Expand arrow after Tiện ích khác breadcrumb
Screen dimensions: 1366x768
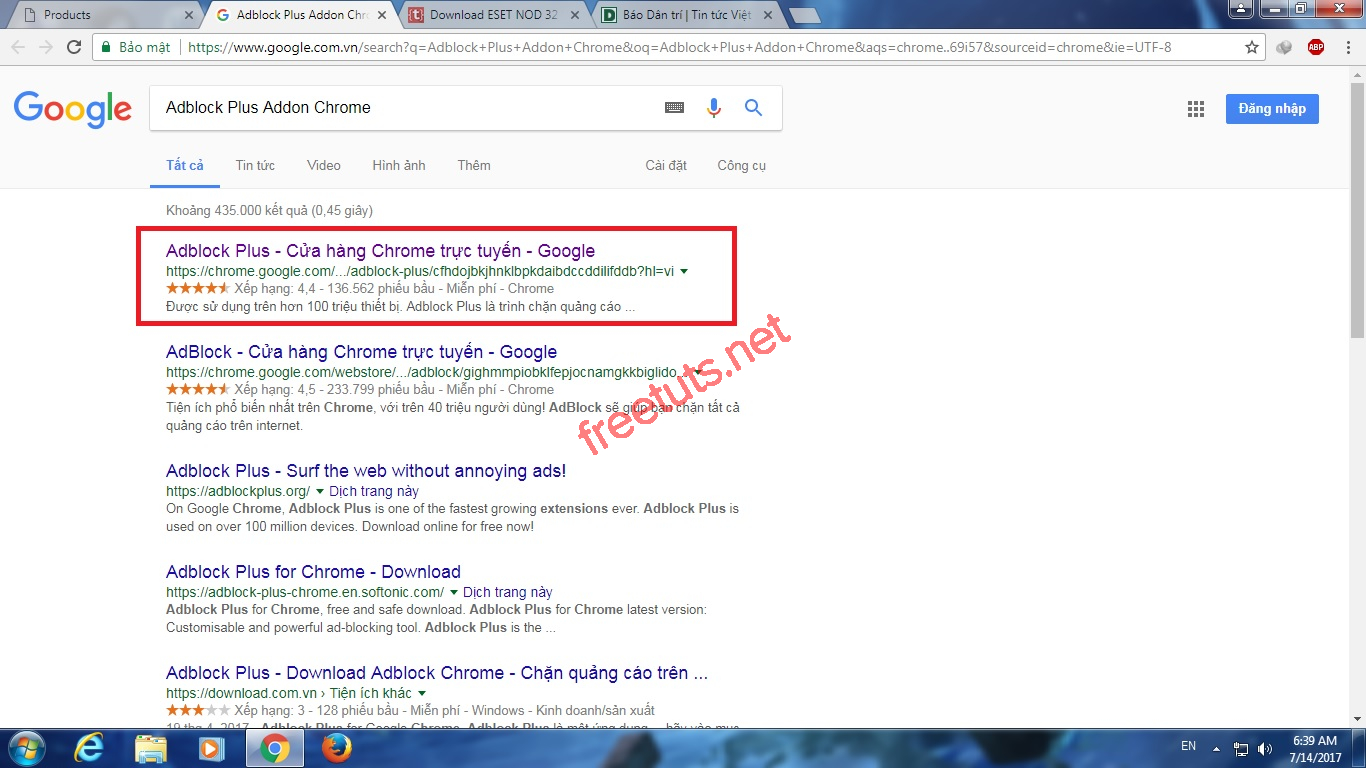pyautogui.click(x=422, y=693)
